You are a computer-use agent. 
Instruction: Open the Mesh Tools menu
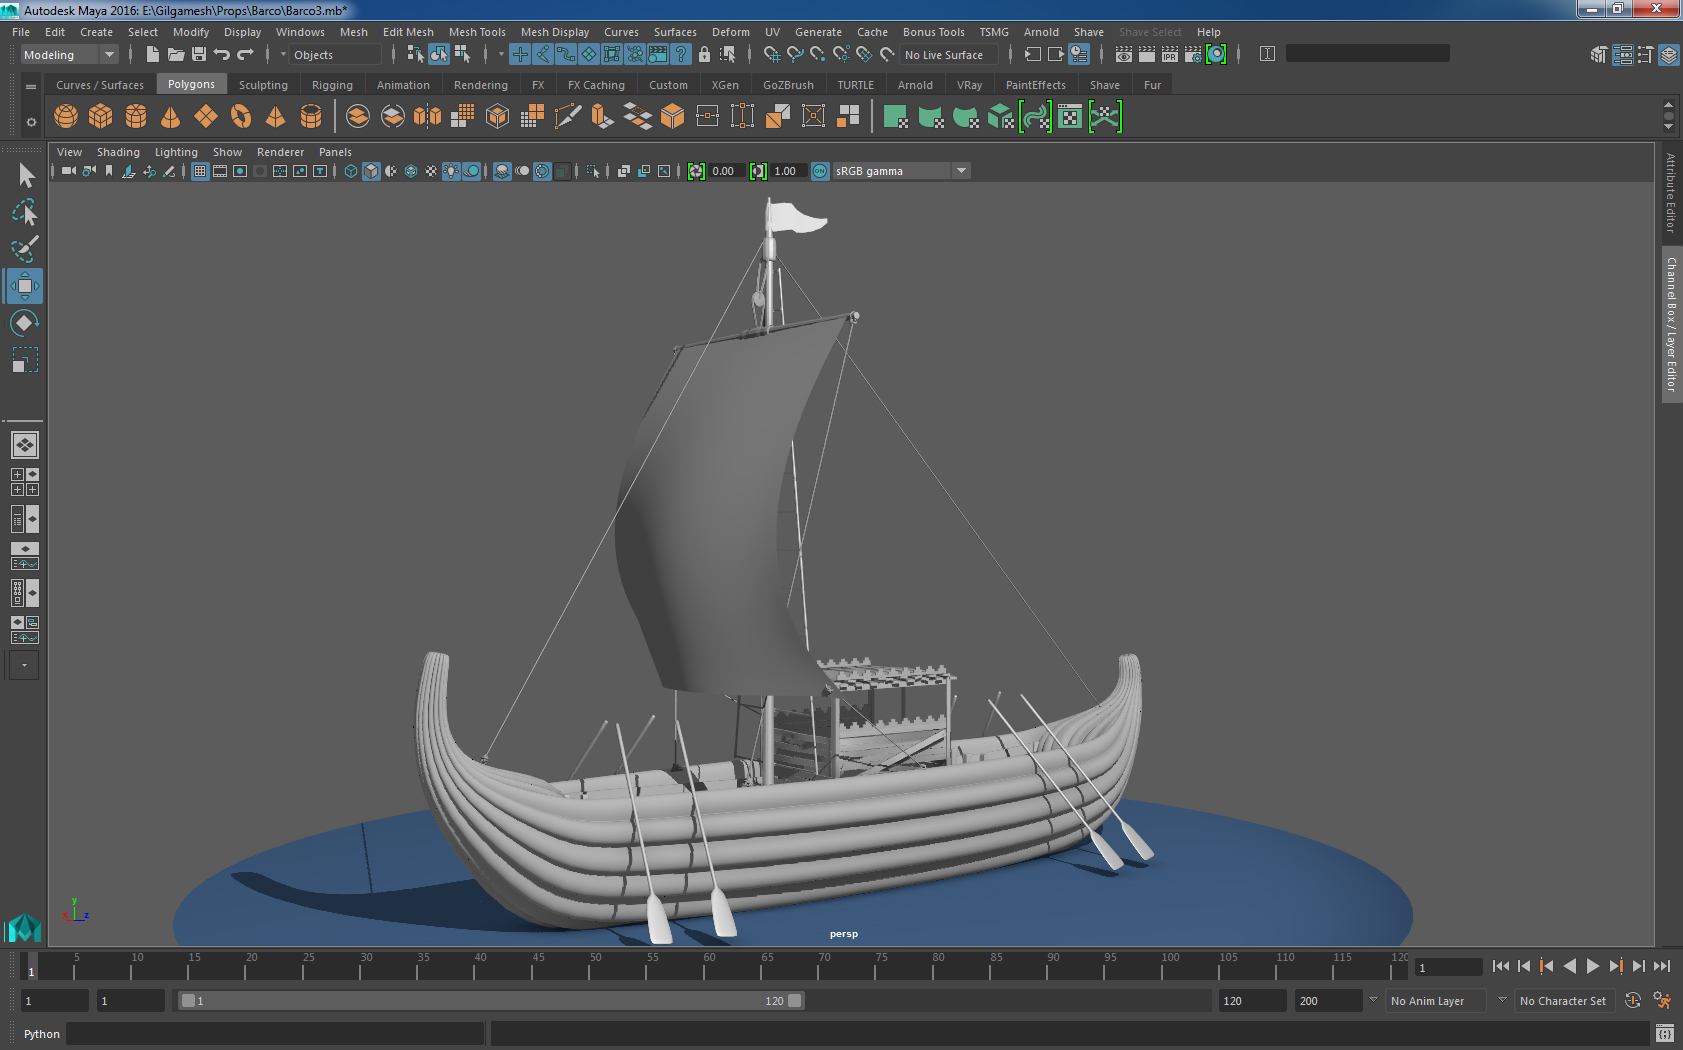tap(477, 32)
